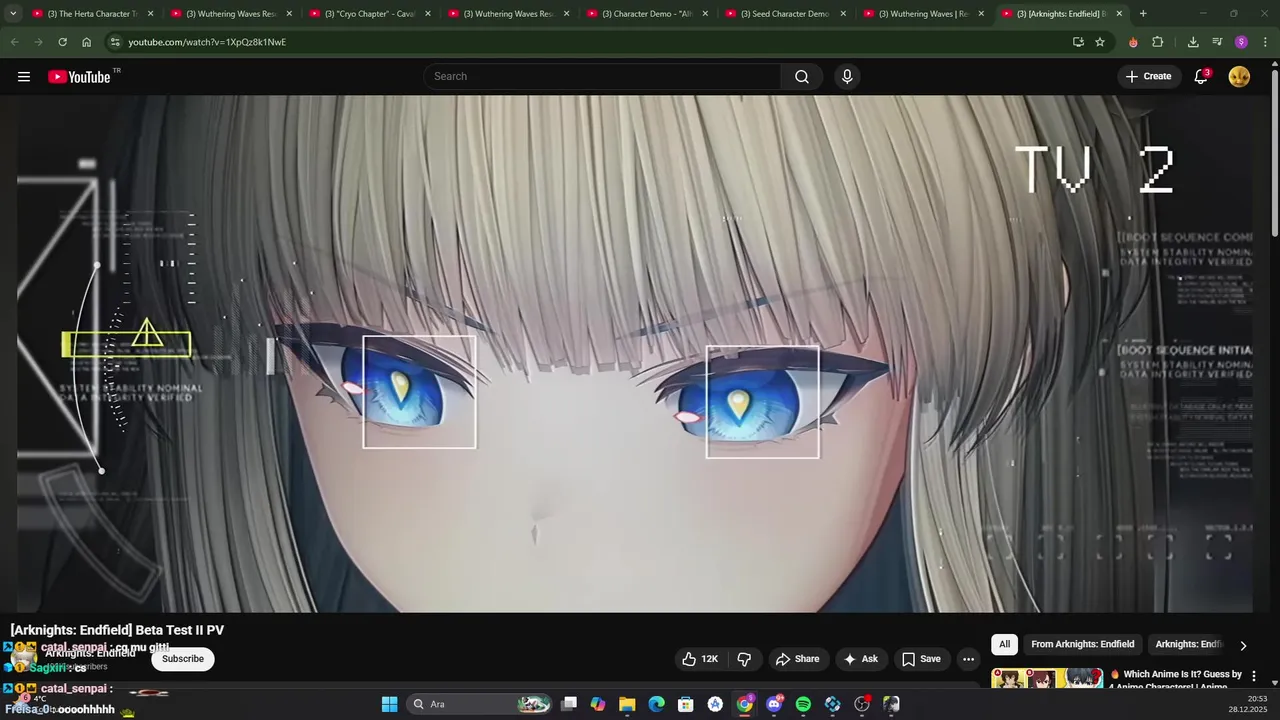The image size is (1280, 720).
Task: Click the video title Beta Test II PV
Action: coord(117,630)
